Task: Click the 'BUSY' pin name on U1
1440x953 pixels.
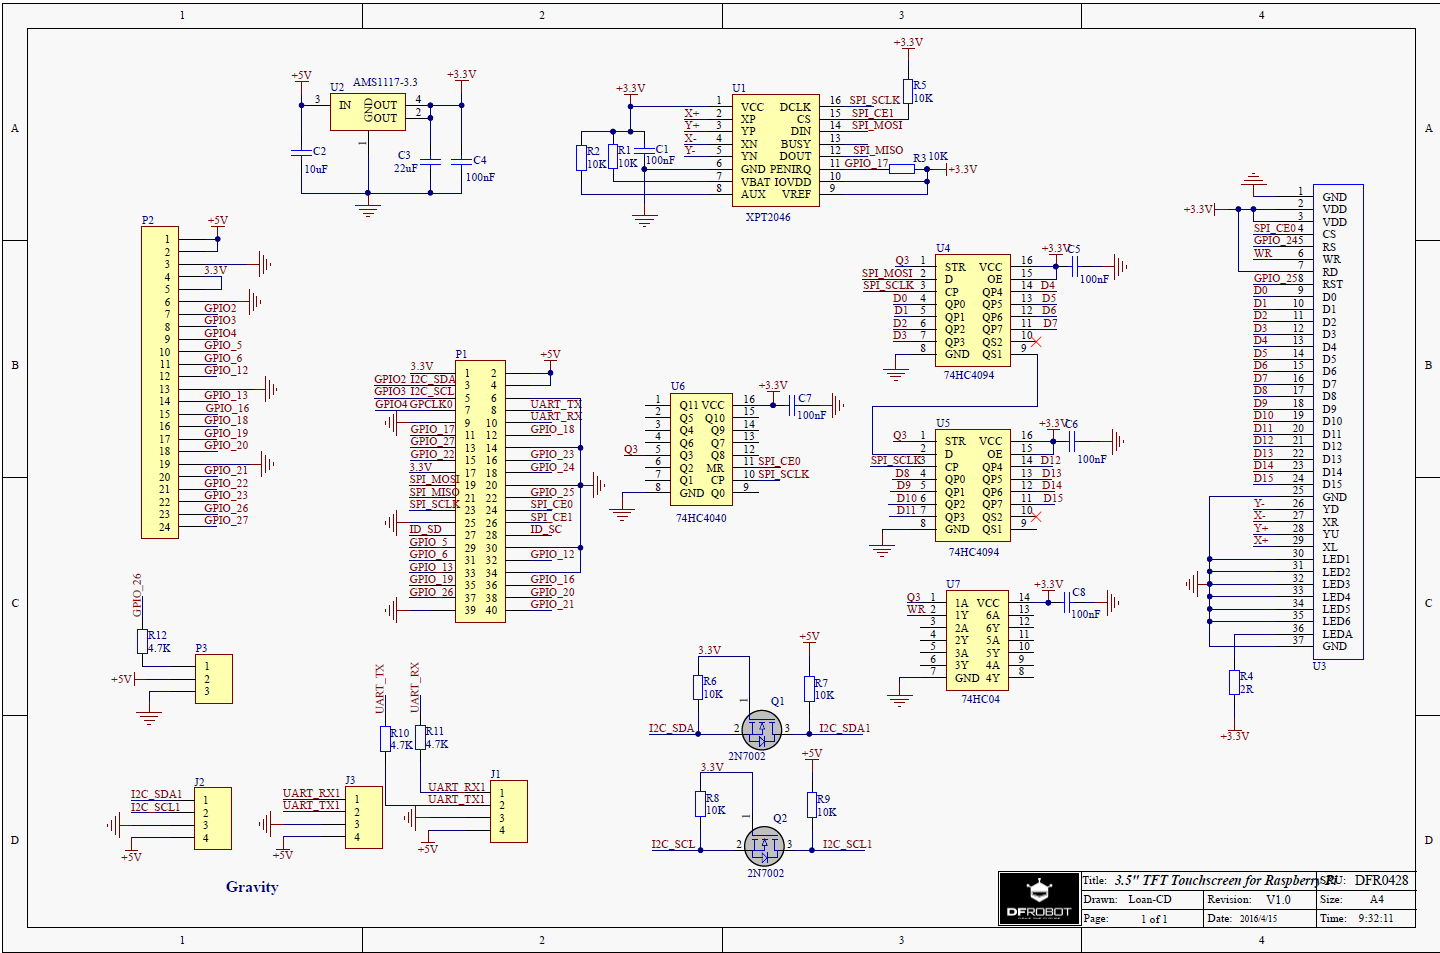Action: click(x=796, y=144)
